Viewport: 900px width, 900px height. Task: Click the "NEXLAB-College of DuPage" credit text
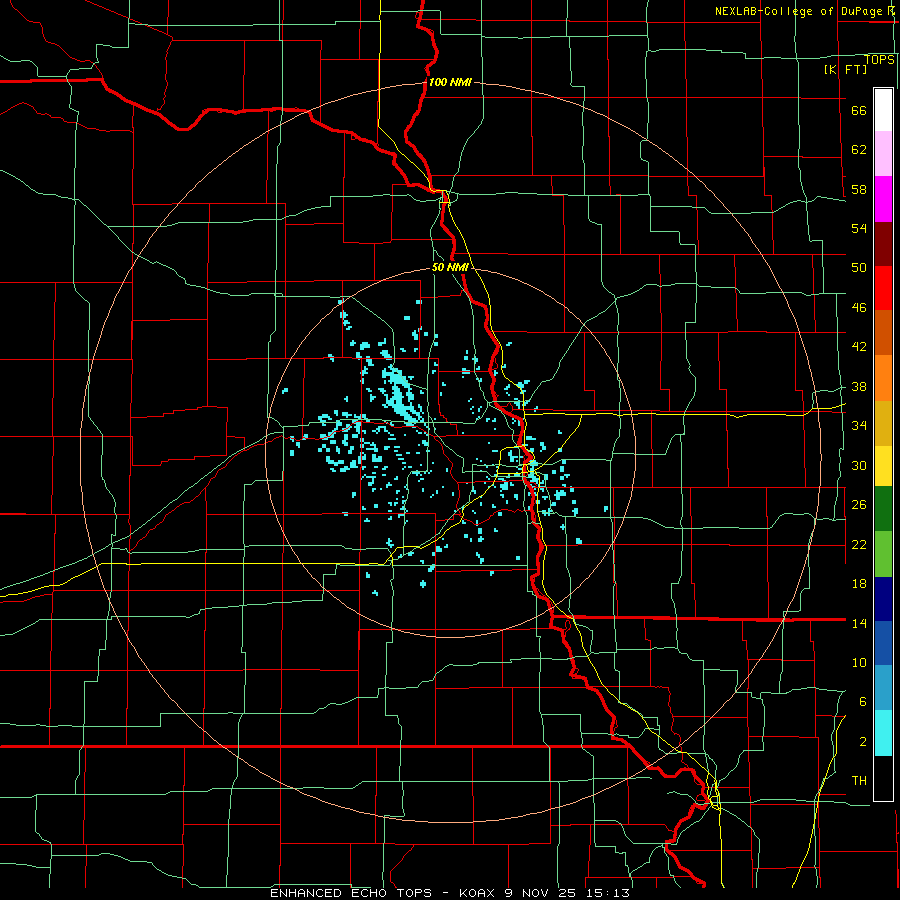(x=798, y=11)
